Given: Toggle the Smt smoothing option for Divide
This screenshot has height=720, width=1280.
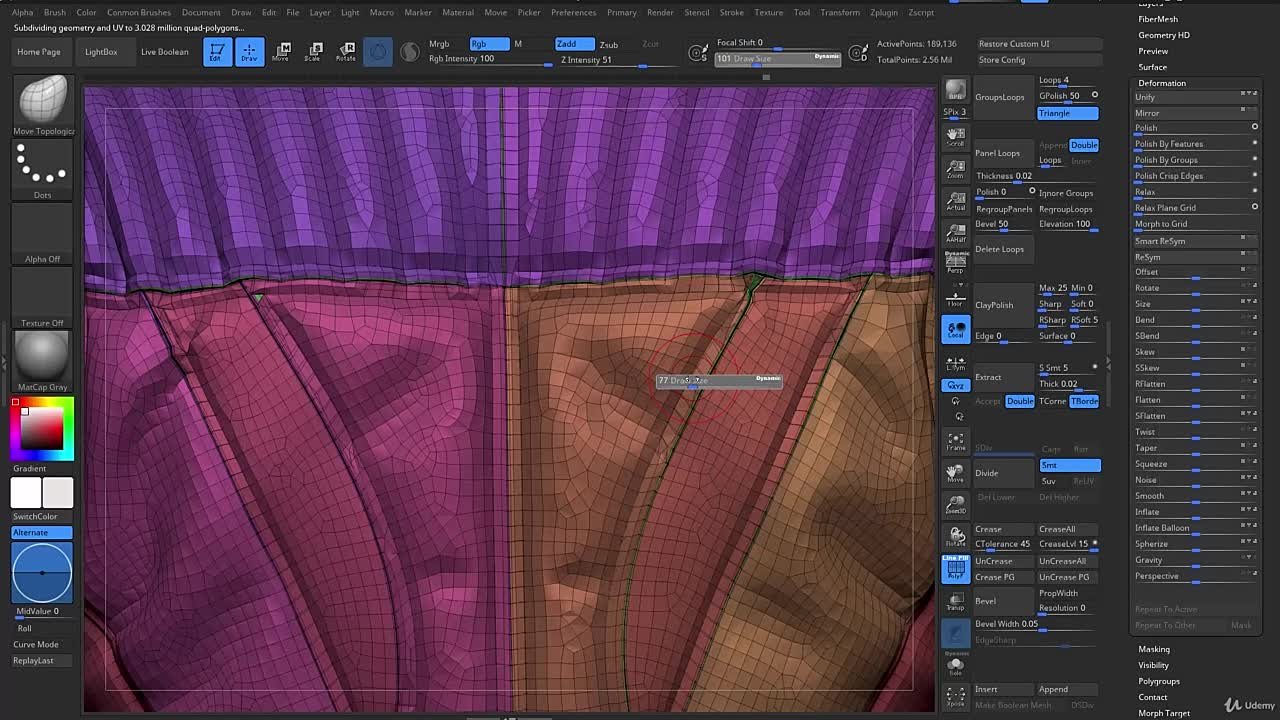Looking at the screenshot, I should [1069, 465].
